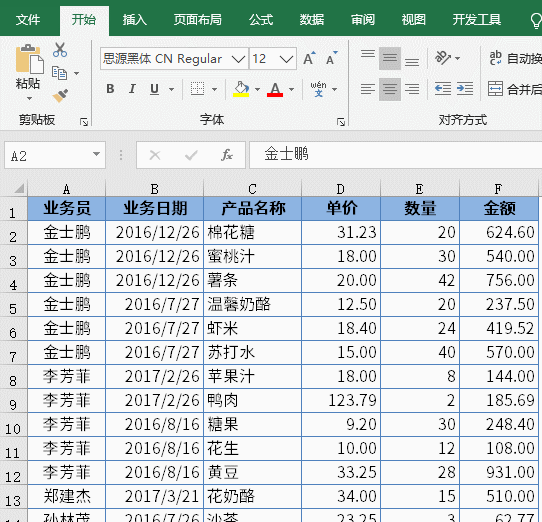This screenshot has width=542, height=522.
Task: Open the insert function fx dialog
Action: click(x=227, y=155)
